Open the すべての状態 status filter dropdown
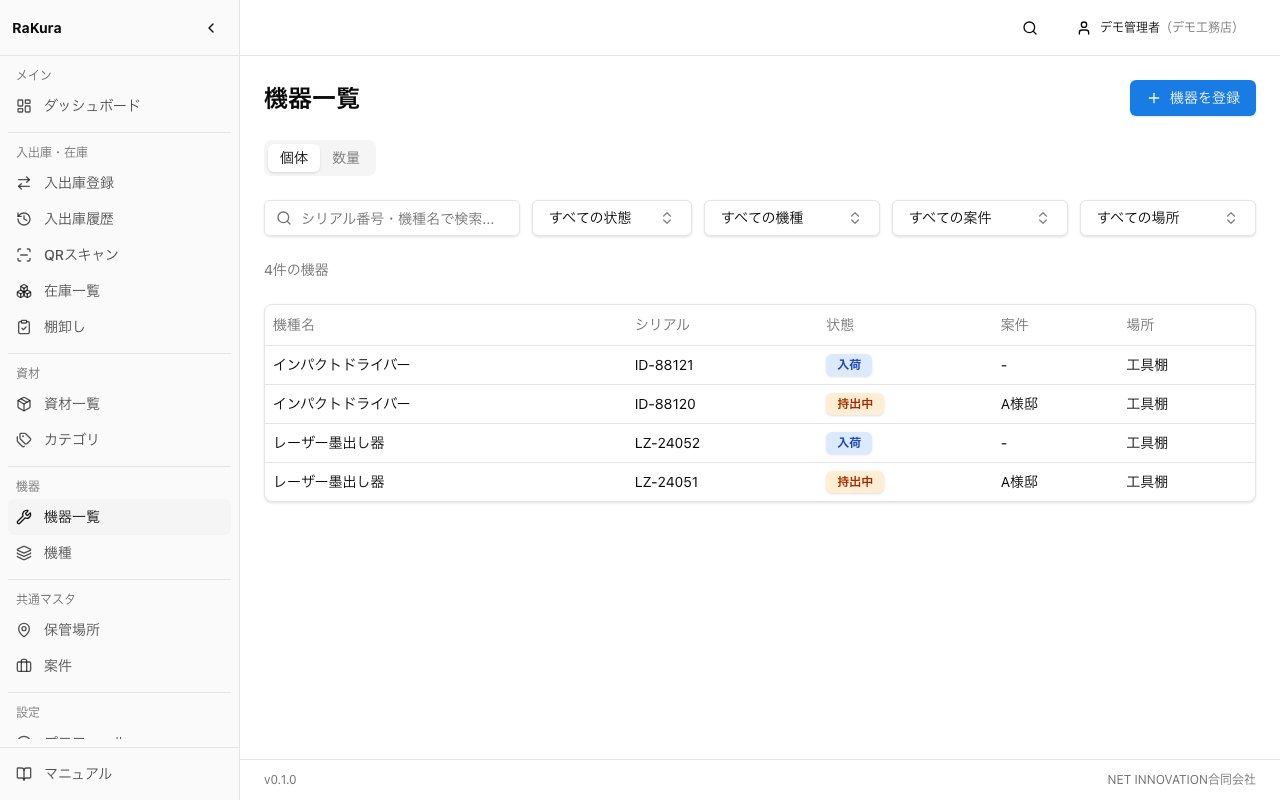1280x800 pixels. (612, 218)
